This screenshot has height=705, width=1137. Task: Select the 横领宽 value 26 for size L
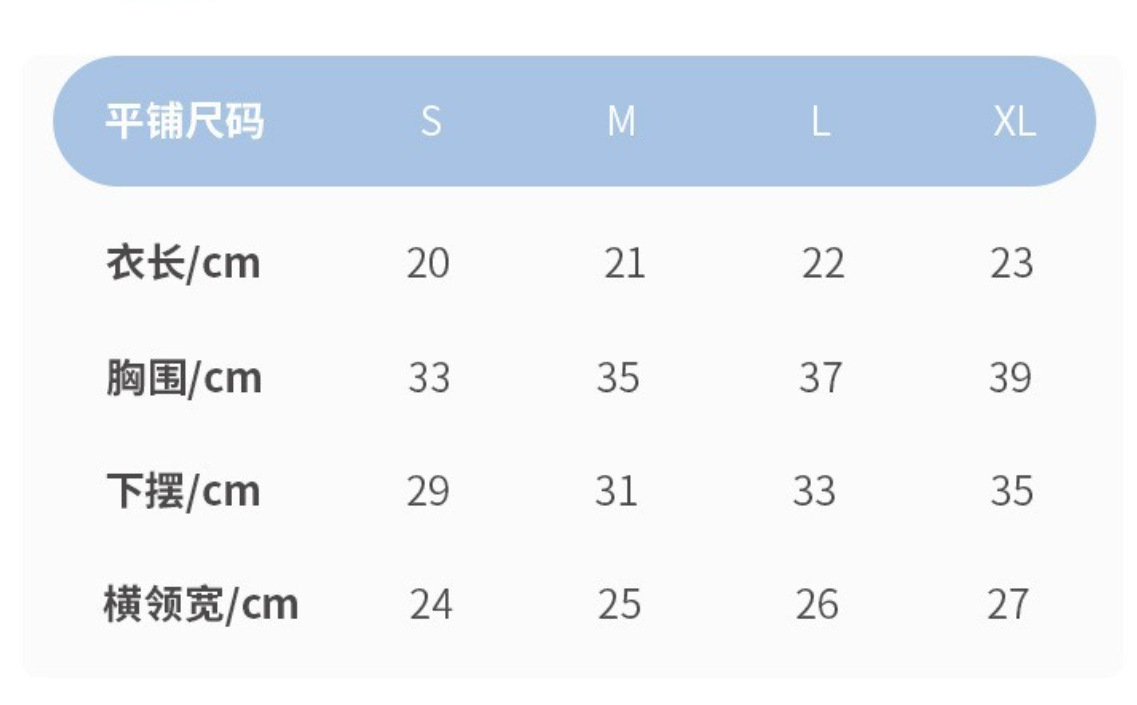[817, 605]
